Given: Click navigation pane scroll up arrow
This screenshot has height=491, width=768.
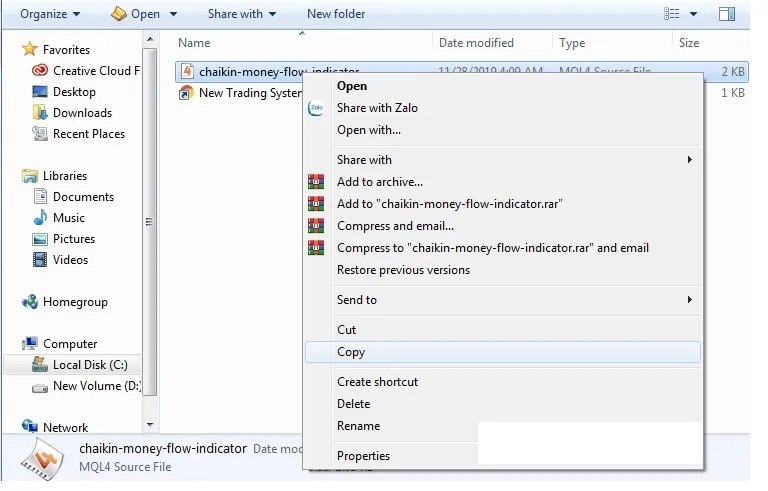Looking at the screenshot, I should tap(150, 39).
